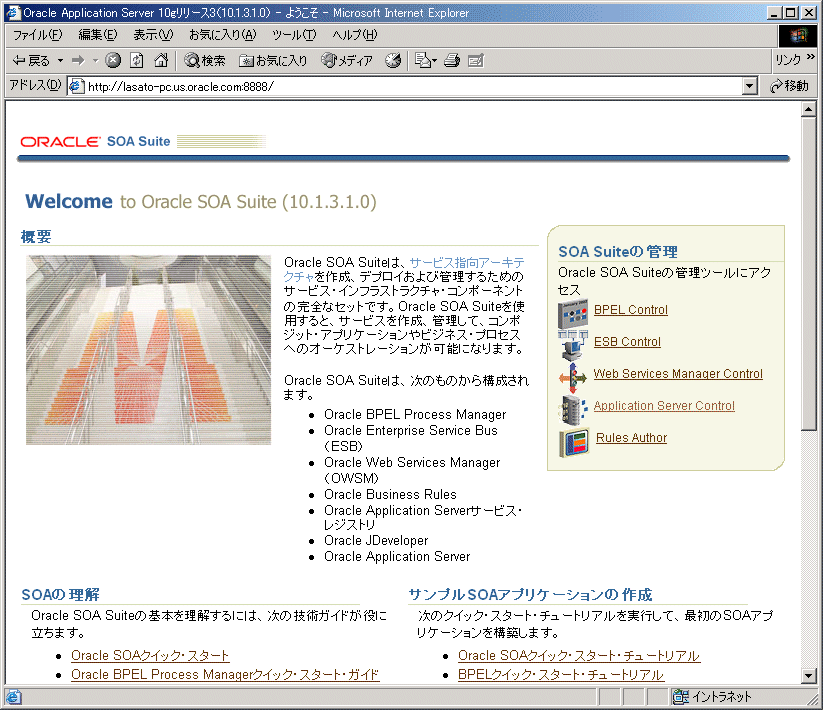
Task: Open the BPEL Control link
Action: point(630,310)
